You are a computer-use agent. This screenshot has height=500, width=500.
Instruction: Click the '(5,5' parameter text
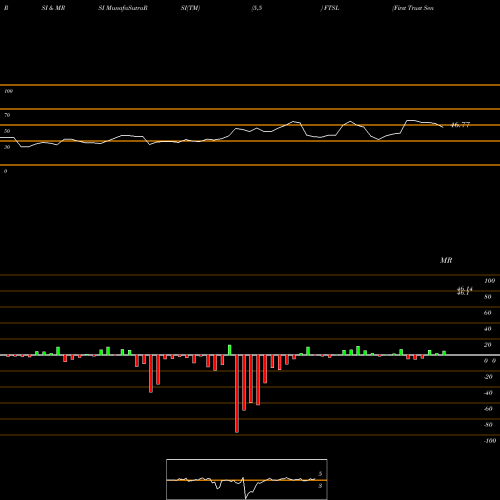coord(257,8)
